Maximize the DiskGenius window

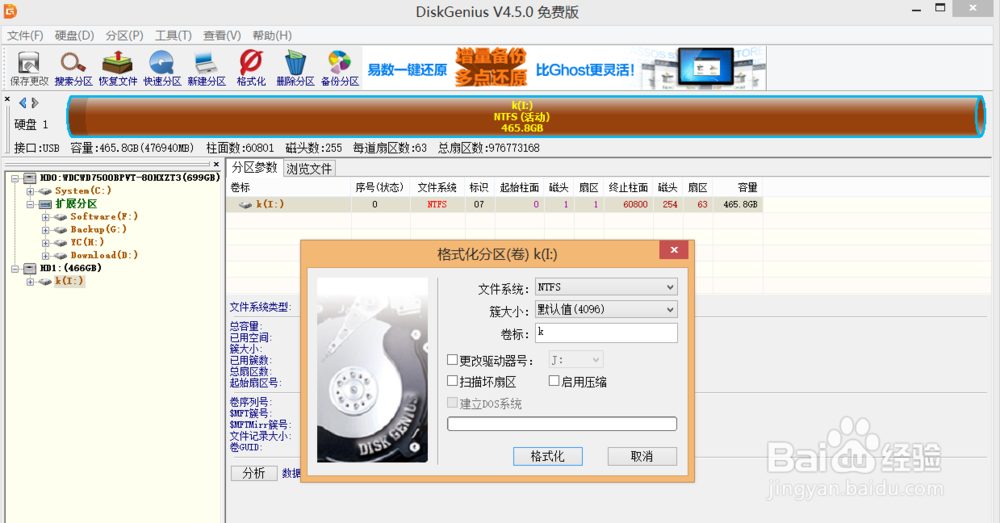[x=940, y=9]
